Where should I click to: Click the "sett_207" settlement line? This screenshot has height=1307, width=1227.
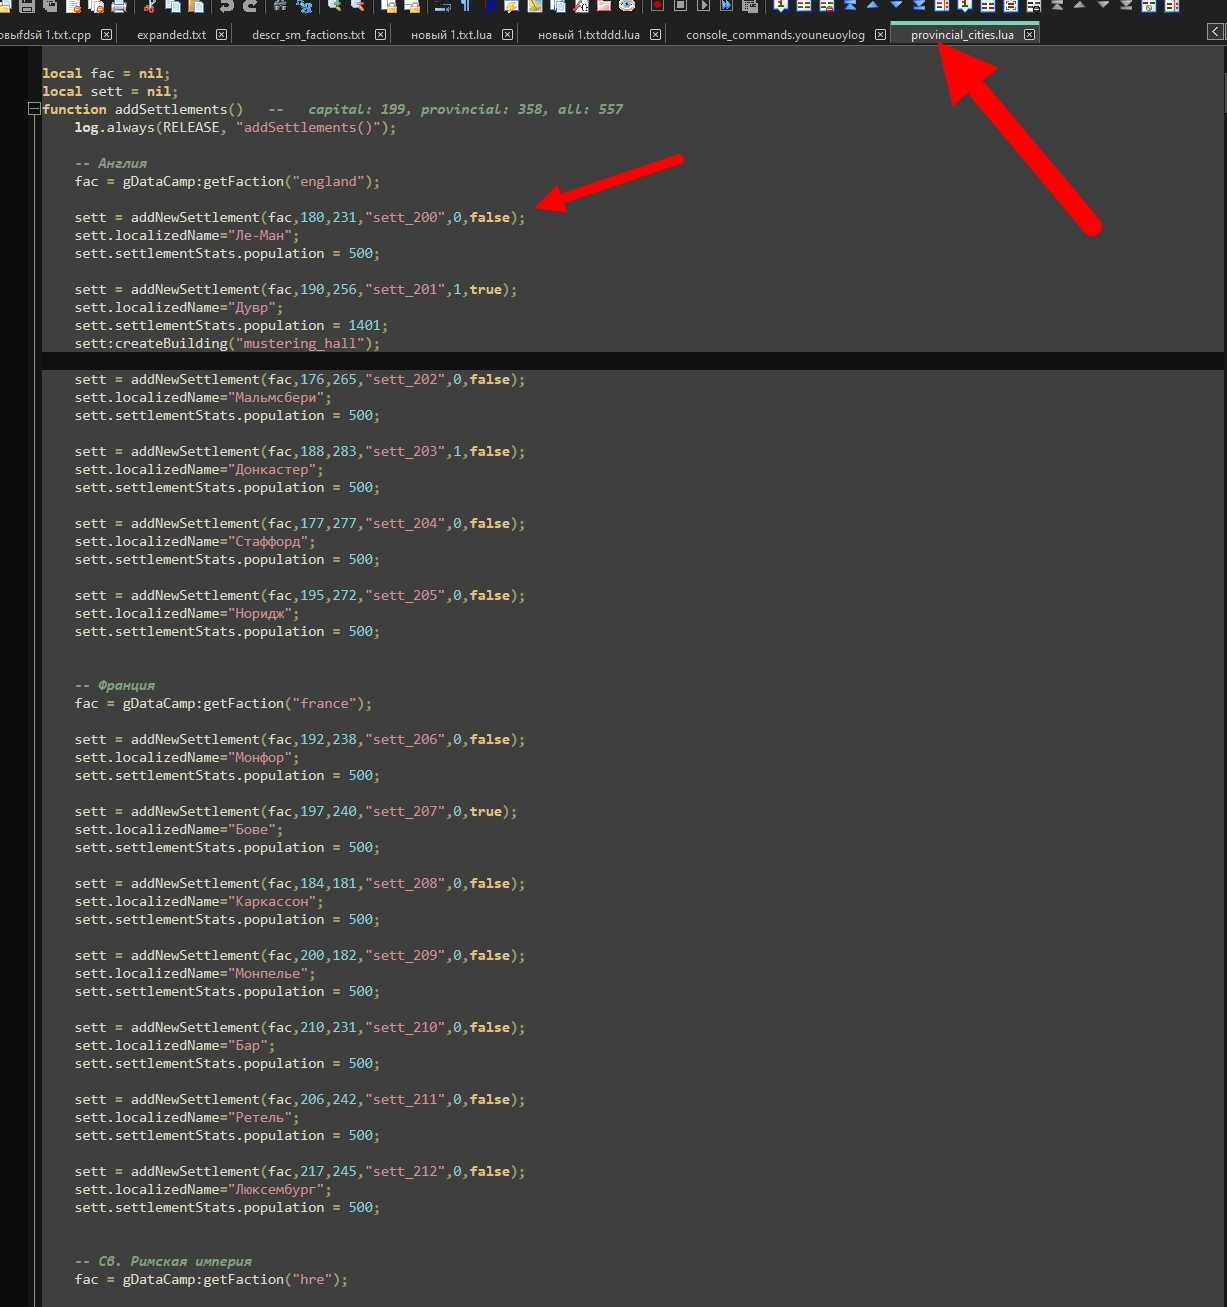coord(295,812)
